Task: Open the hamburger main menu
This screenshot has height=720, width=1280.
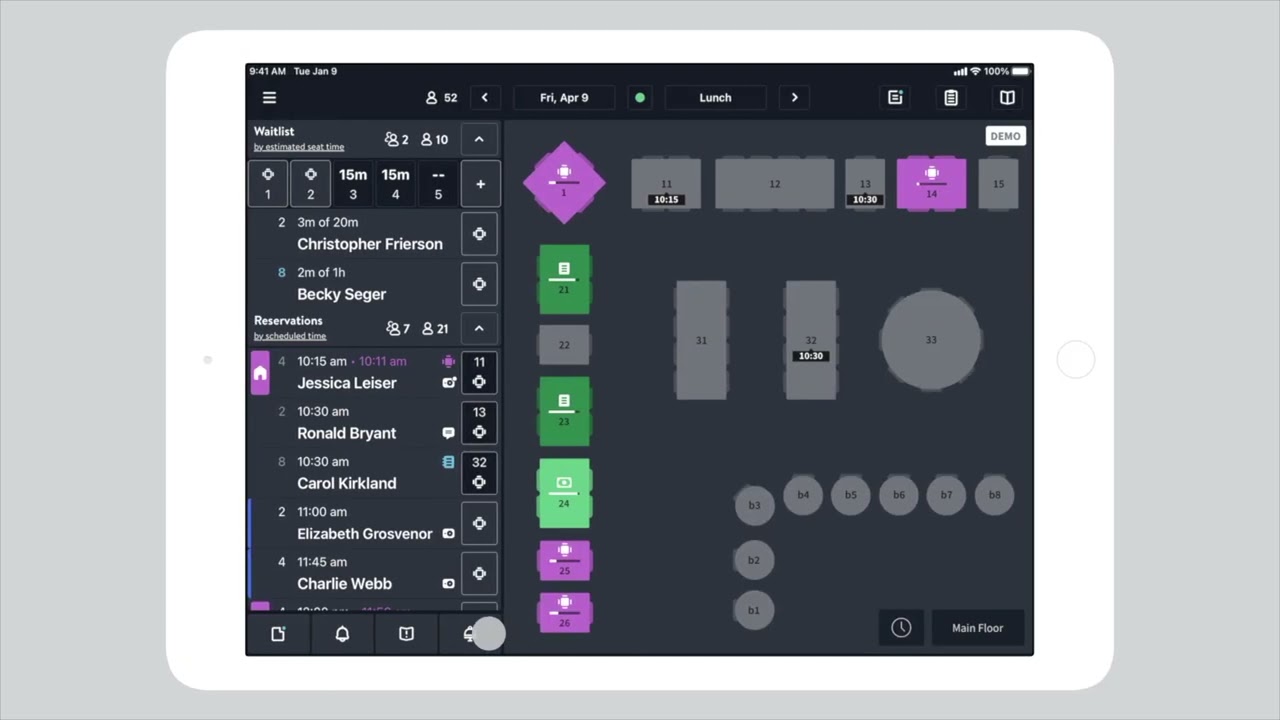Action: coord(269,98)
